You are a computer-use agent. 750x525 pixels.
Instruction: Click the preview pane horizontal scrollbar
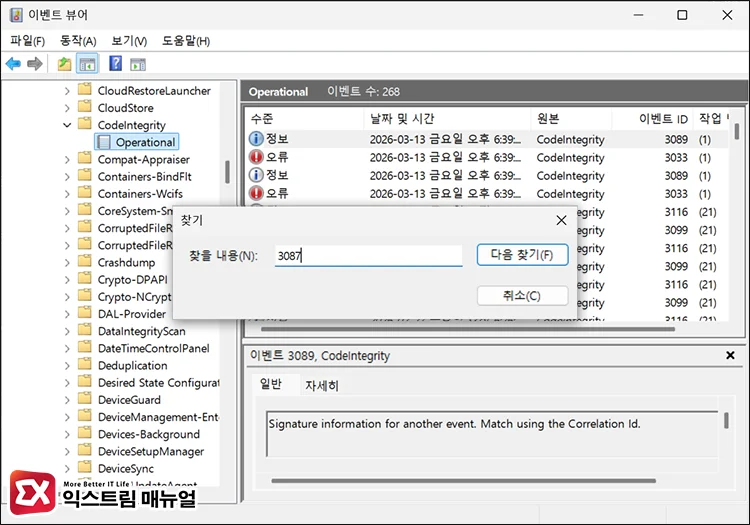pos(463,481)
